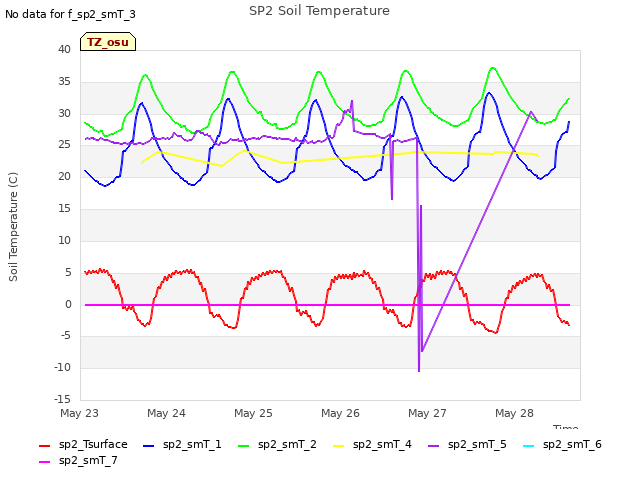Click the 'No data for f_sp2_smT_3' message
This screenshot has width=640, height=480.
click(70, 14)
